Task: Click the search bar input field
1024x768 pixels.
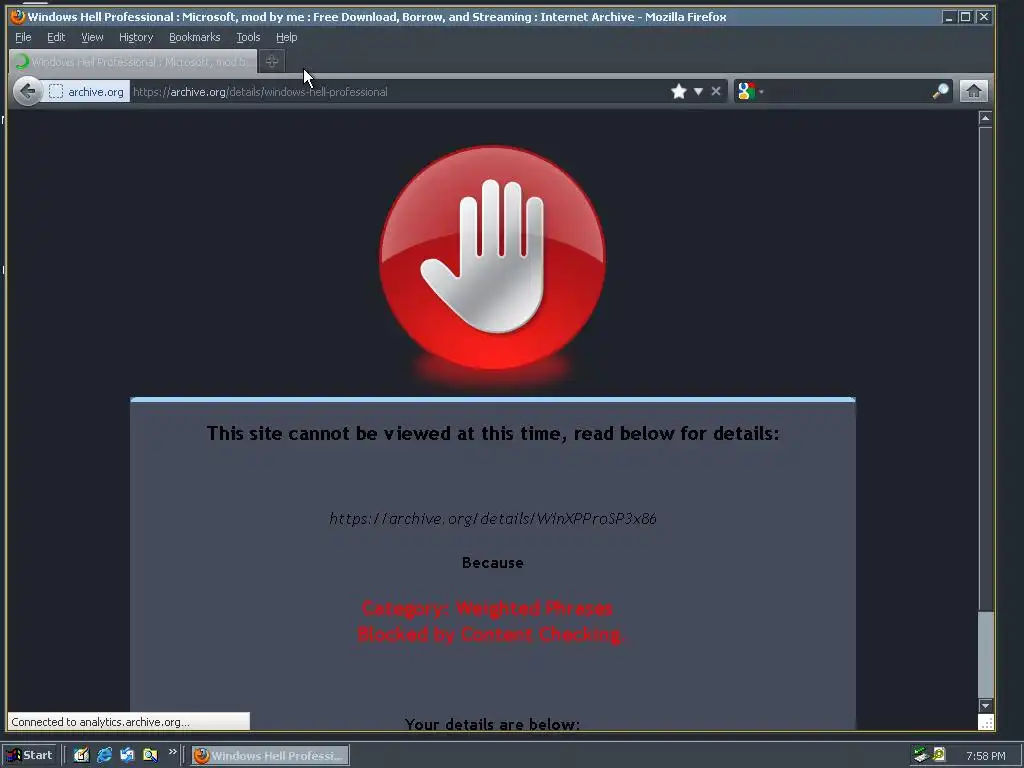Action: pos(848,91)
